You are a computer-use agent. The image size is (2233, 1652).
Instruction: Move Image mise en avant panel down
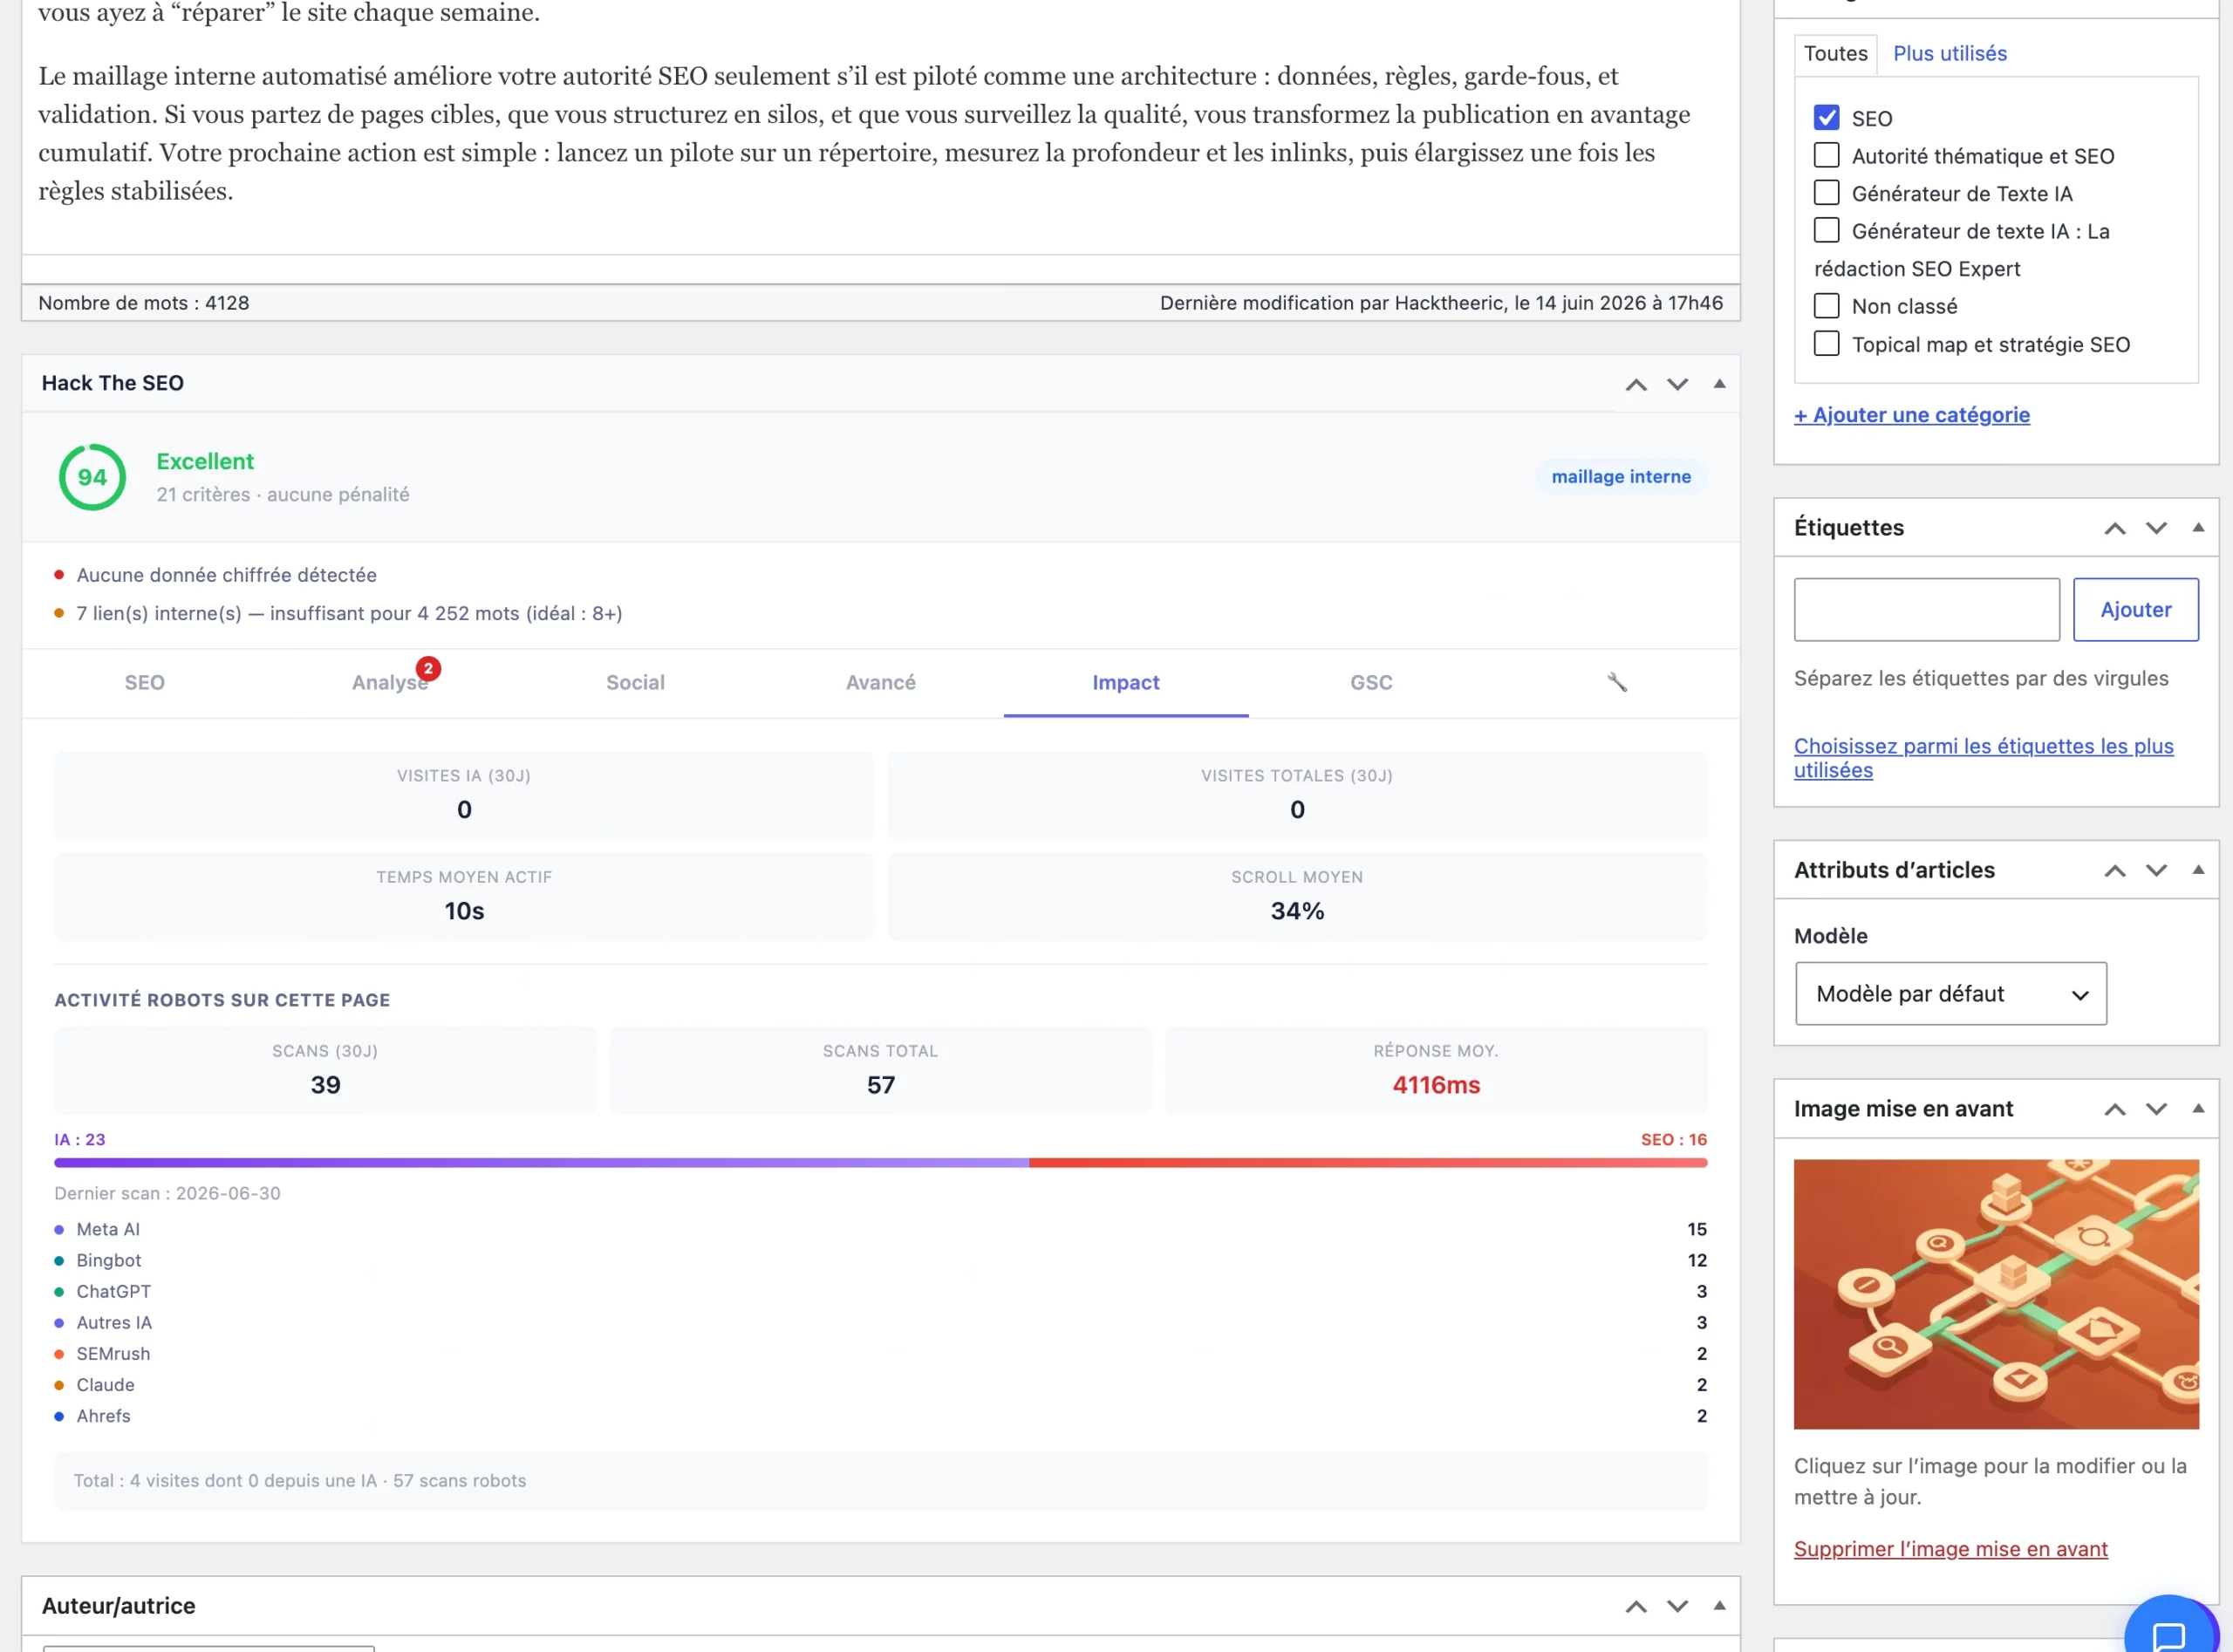(2156, 1109)
